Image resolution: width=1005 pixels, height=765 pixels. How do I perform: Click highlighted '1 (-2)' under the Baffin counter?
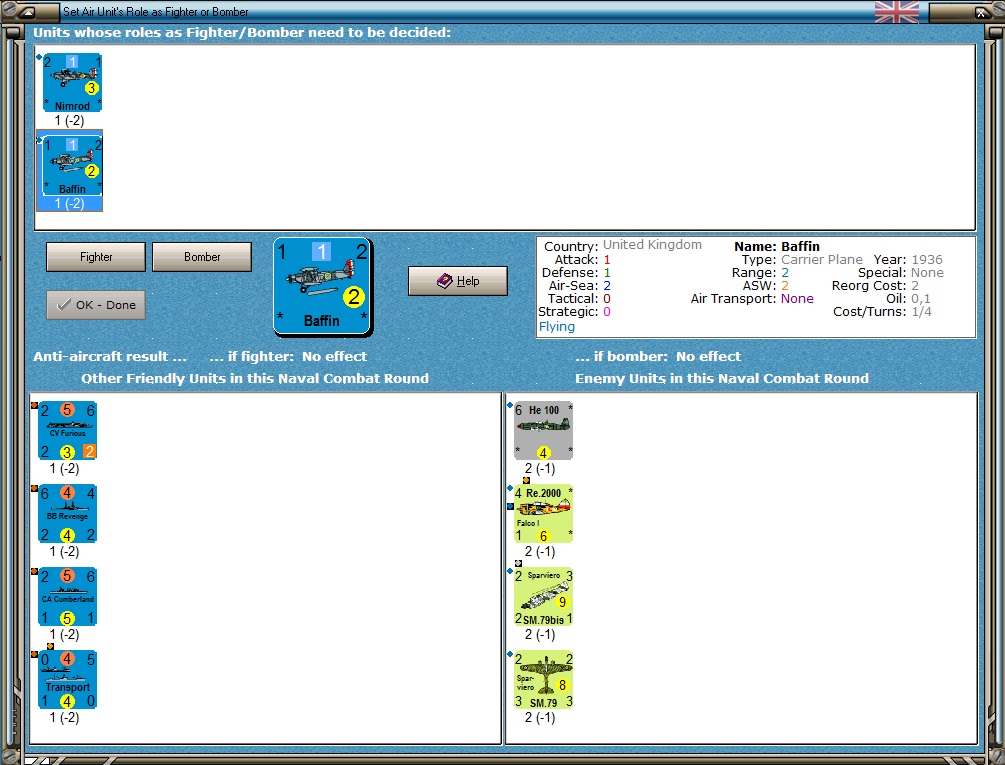click(x=69, y=204)
